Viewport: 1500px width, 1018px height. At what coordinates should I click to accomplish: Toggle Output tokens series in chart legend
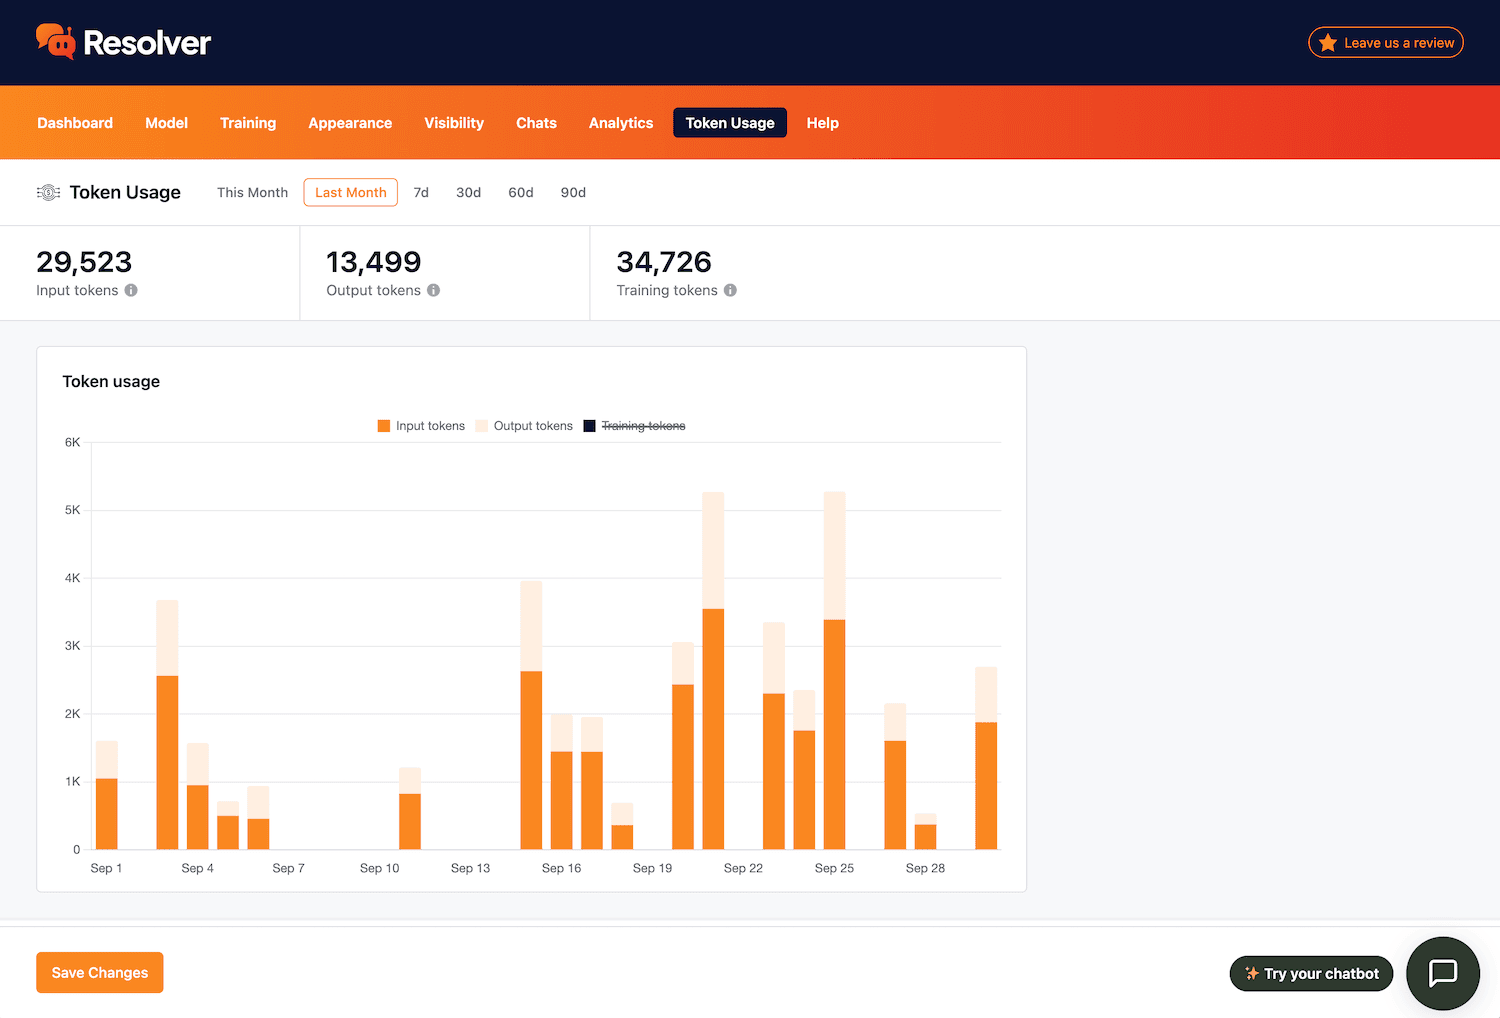[x=524, y=426]
